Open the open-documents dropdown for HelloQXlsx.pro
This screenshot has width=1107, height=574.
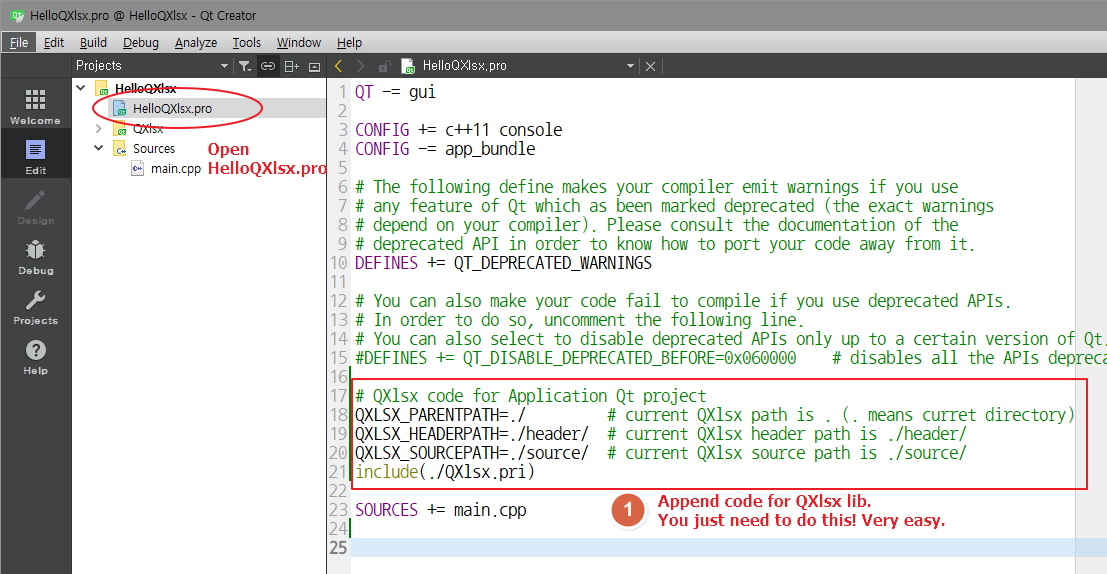click(630, 66)
